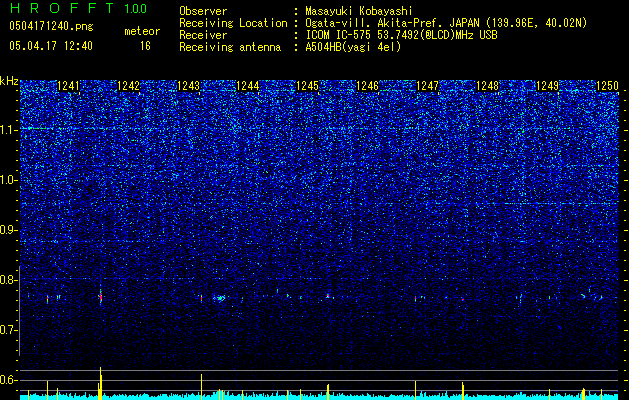Click the 1247 time axis marker

tap(428, 86)
